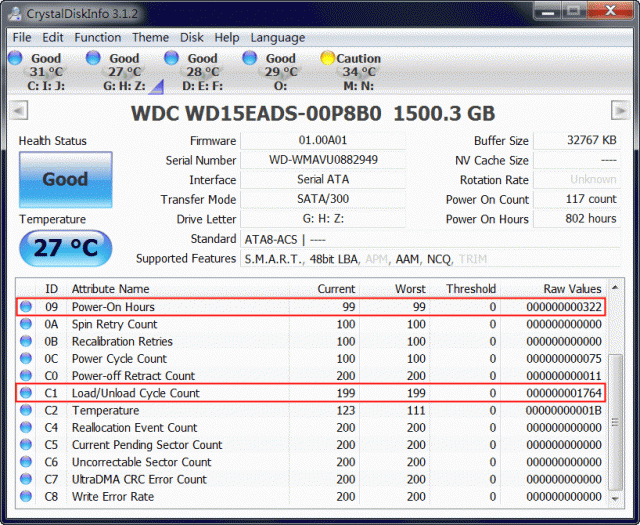Select the O: disk status orb
The image size is (640, 525).
point(249,58)
